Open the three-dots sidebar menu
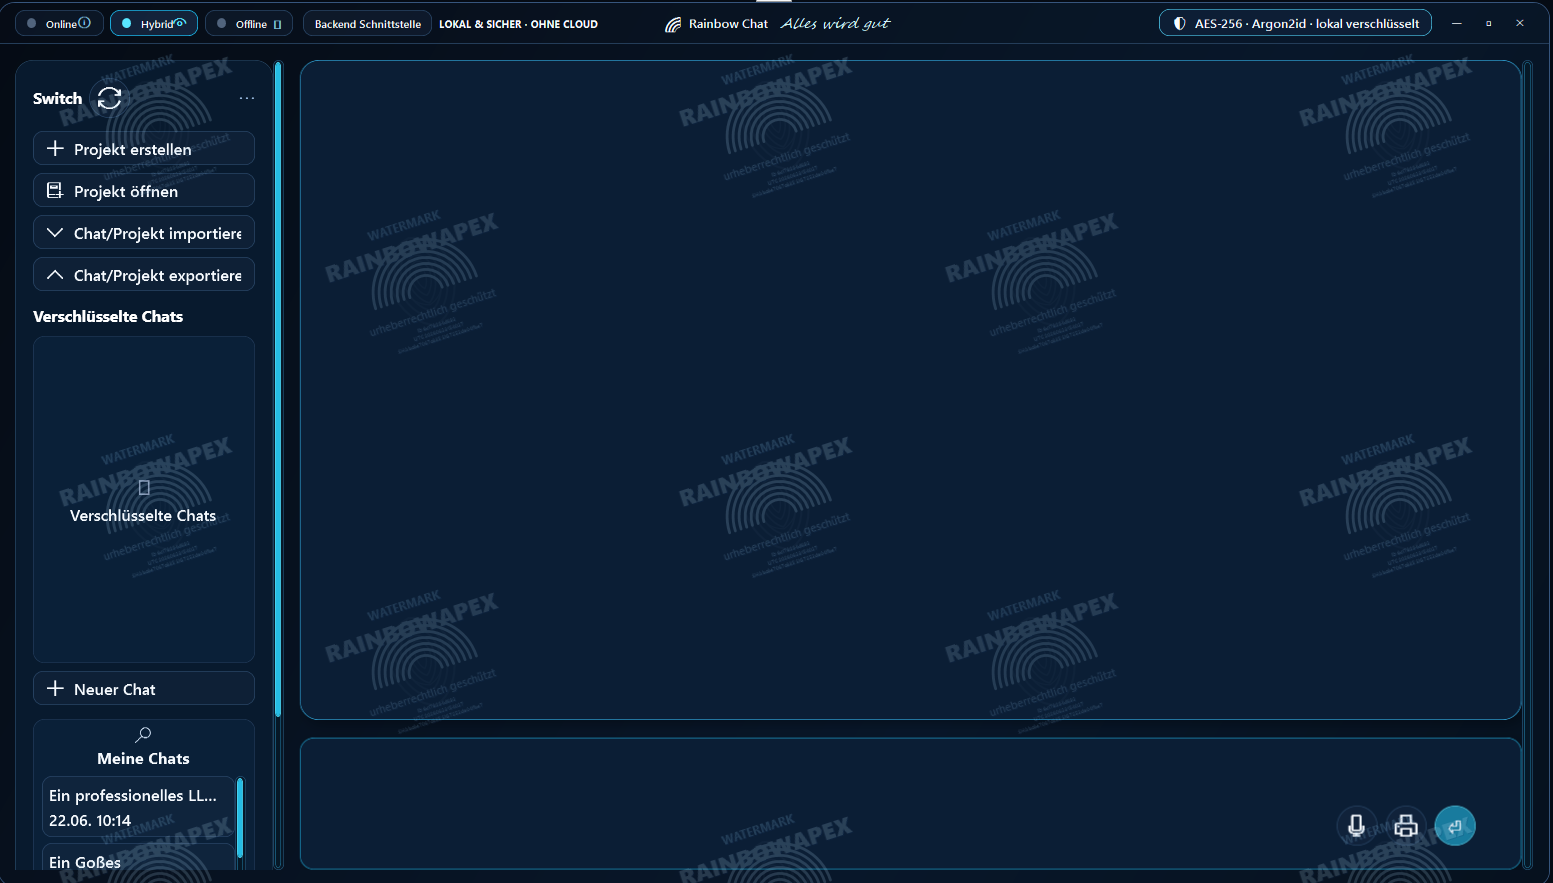 (x=247, y=98)
